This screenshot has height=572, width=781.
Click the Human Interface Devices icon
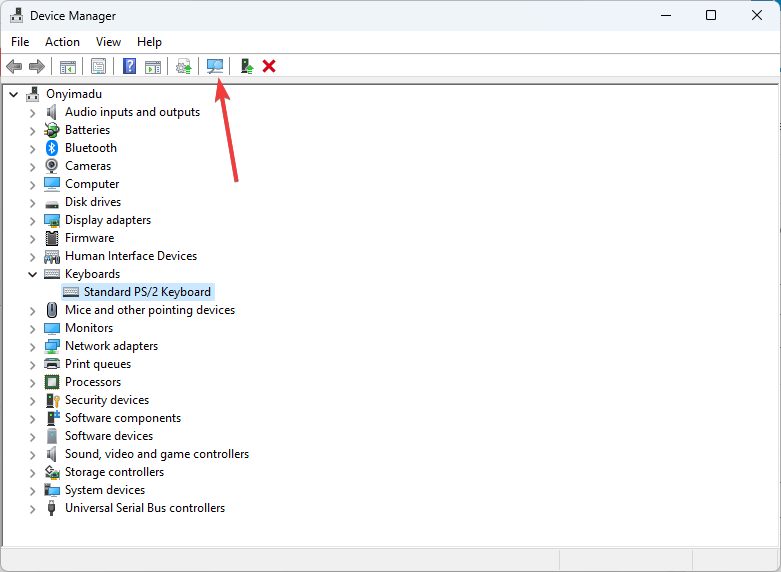[x=52, y=257]
